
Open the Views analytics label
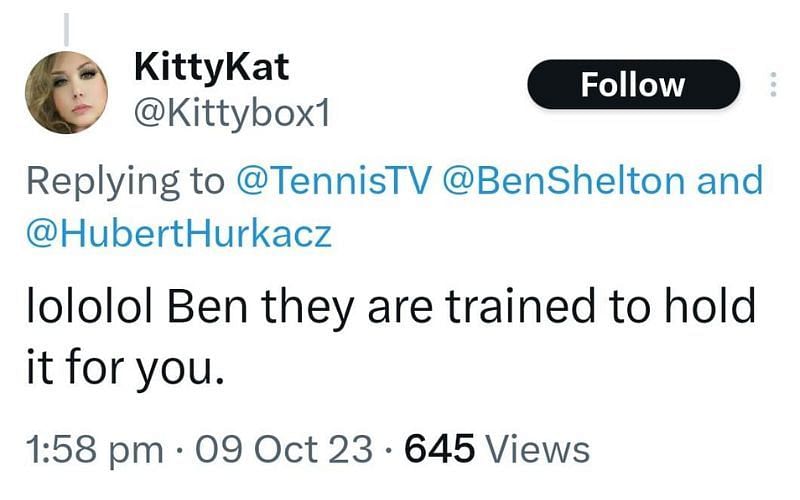[x=537, y=449]
